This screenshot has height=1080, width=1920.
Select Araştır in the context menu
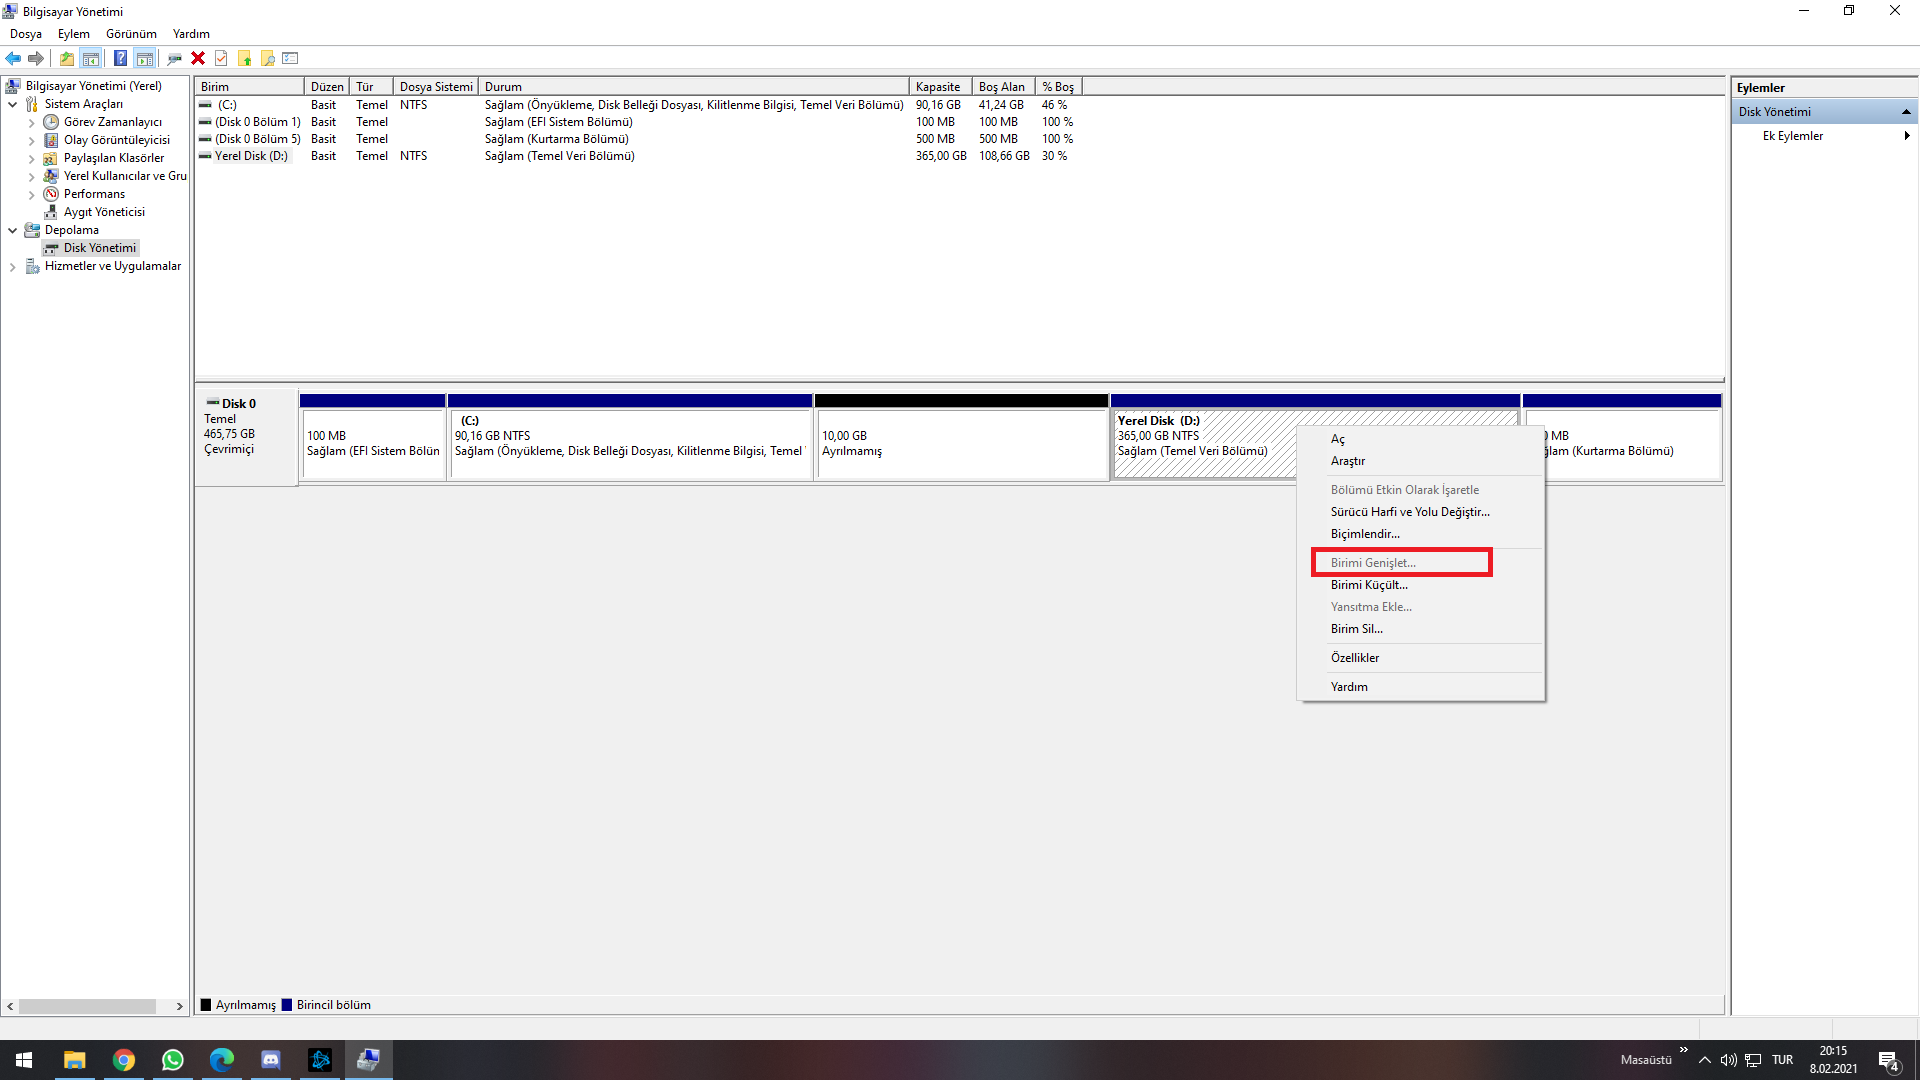pyautogui.click(x=1420, y=461)
